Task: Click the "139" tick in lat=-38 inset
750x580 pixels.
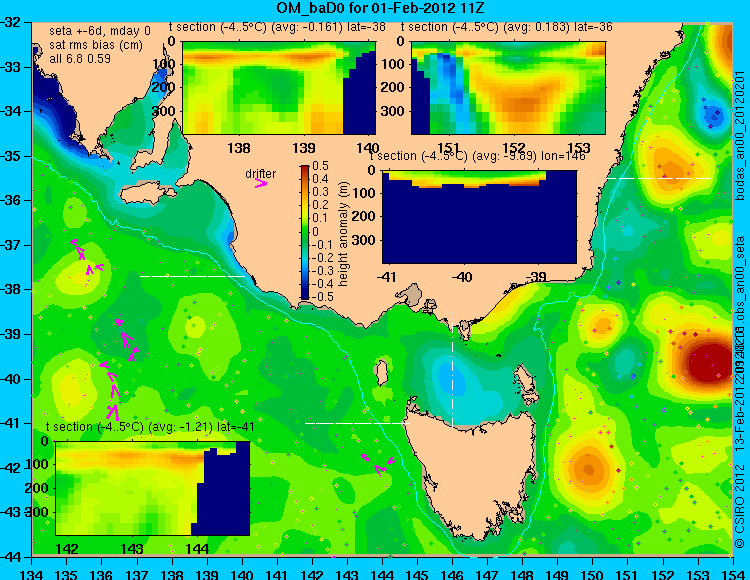Action: 304,148
